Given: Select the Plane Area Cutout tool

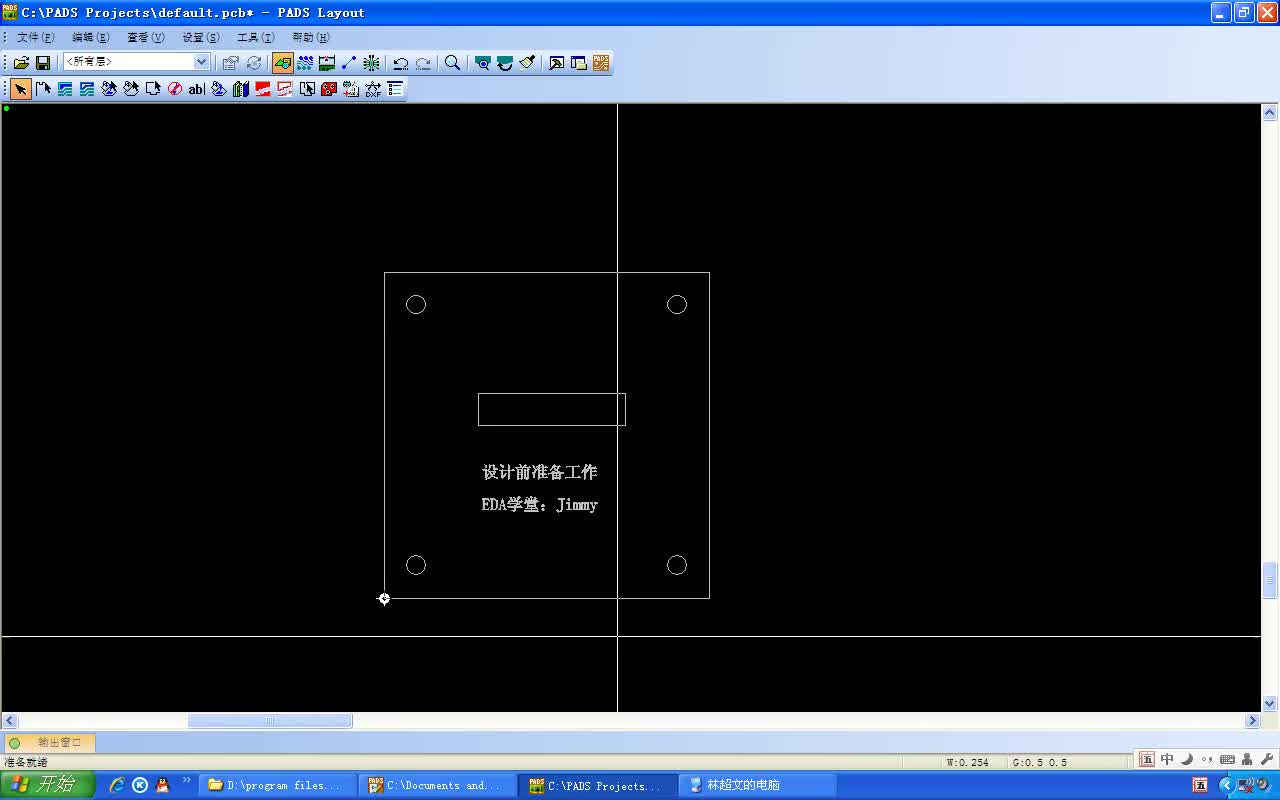Looking at the screenshot, I should pyautogui.click(x=285, y=89).
